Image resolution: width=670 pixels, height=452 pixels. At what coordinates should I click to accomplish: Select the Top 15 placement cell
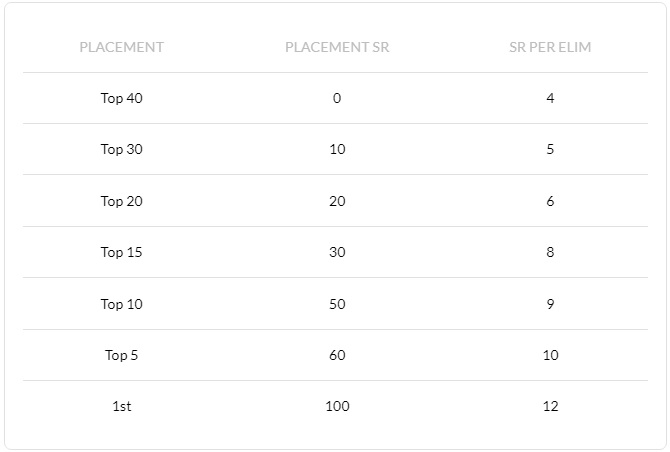point(122,252)
